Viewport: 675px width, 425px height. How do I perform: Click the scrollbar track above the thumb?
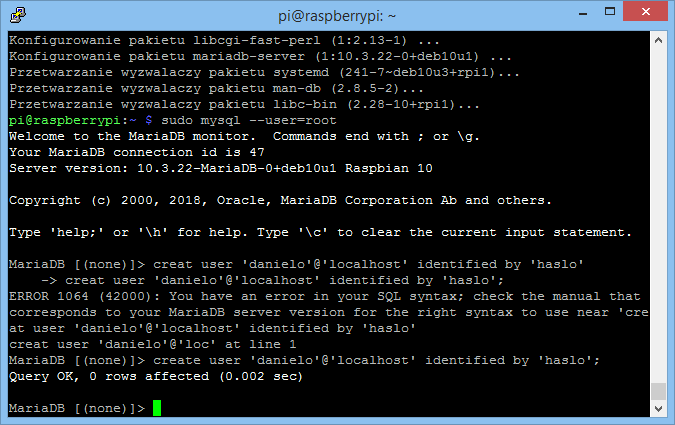point(658,200)
